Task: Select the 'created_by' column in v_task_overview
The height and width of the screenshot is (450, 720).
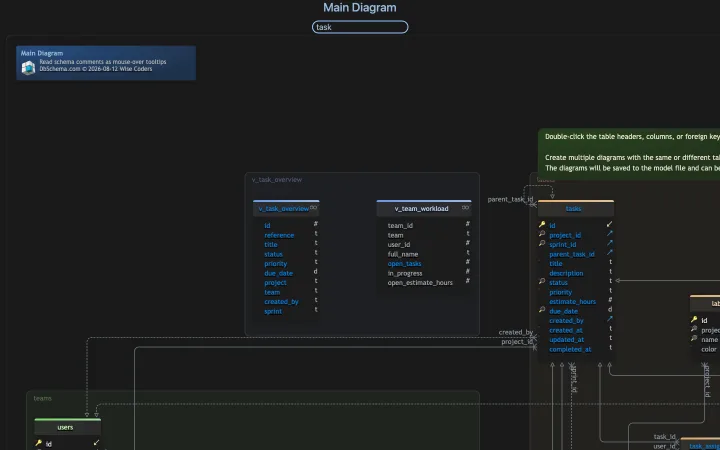Action: (x=281, y=302)
